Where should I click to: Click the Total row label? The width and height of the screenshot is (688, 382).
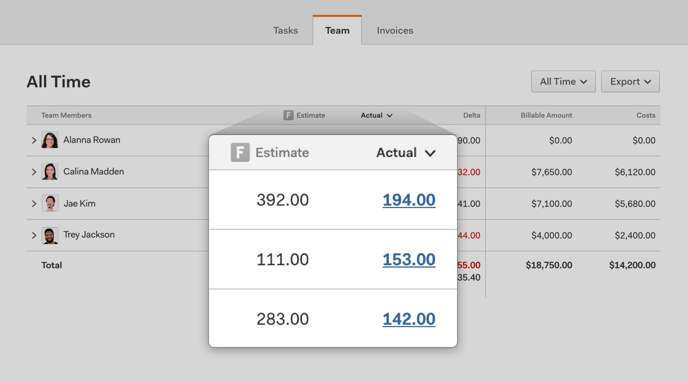click(x=52, y=265)
